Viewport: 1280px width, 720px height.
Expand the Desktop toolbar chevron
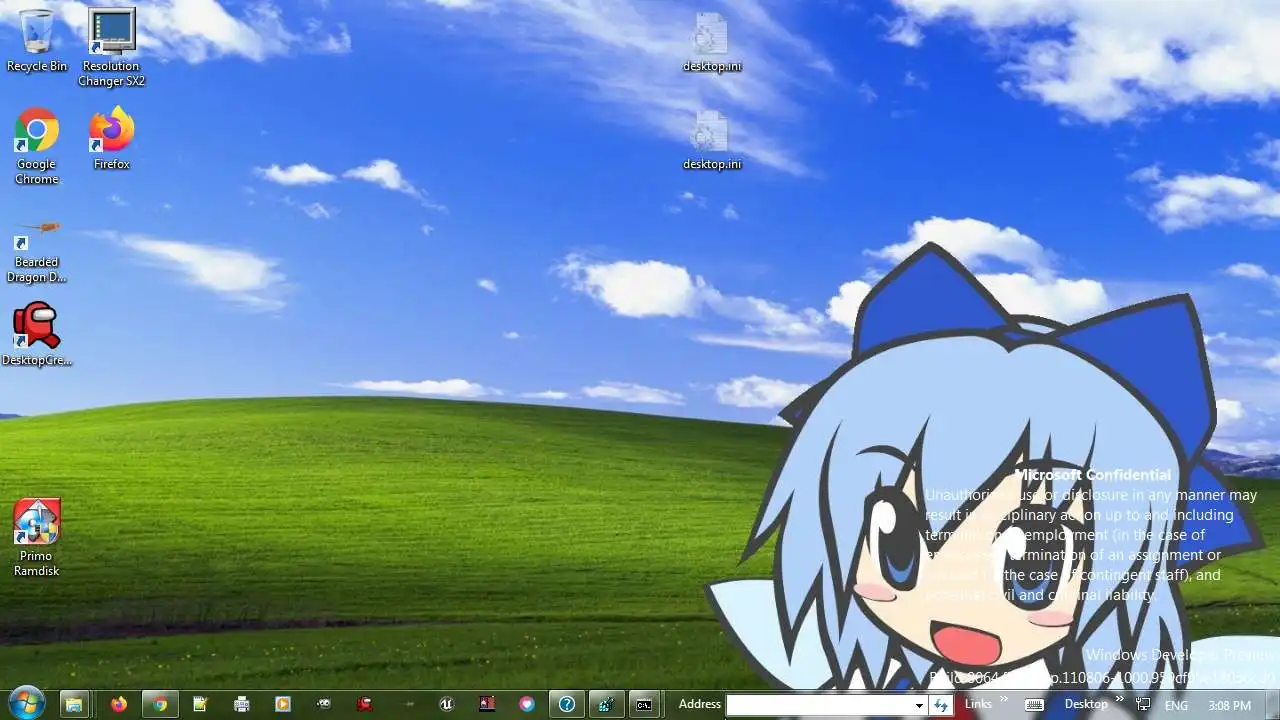point(1119,699)
